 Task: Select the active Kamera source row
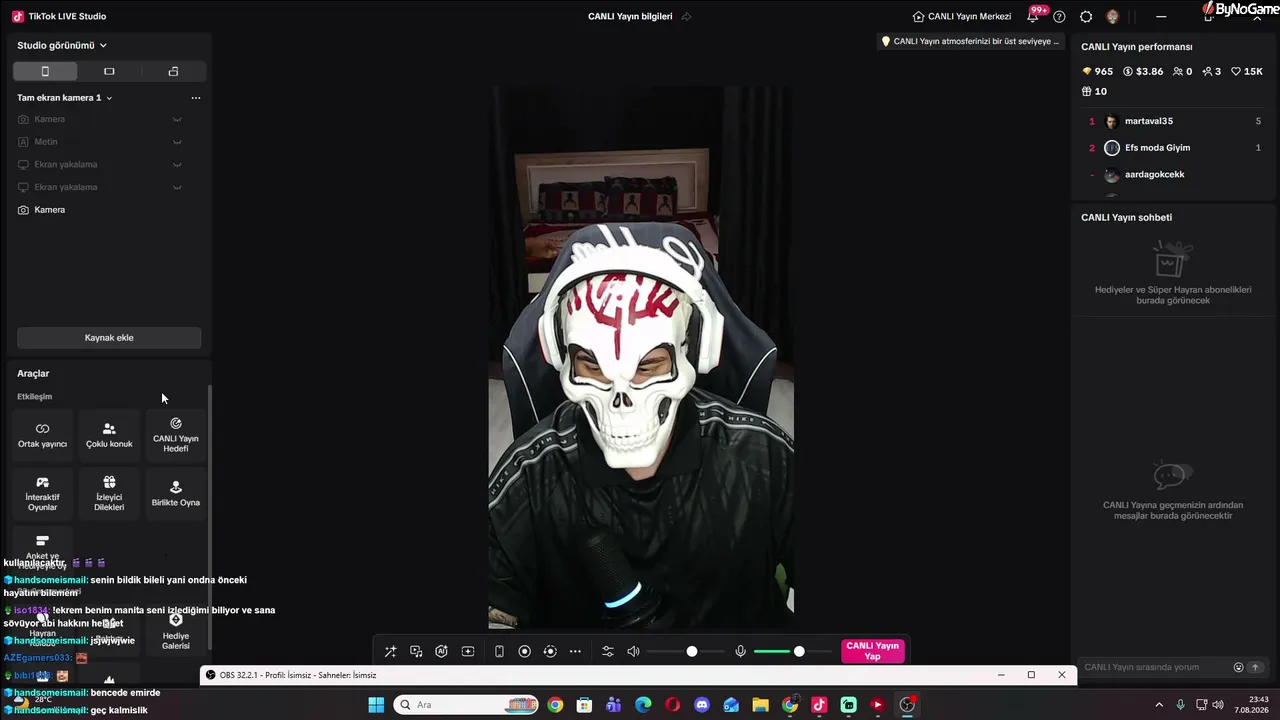(109, 210)
